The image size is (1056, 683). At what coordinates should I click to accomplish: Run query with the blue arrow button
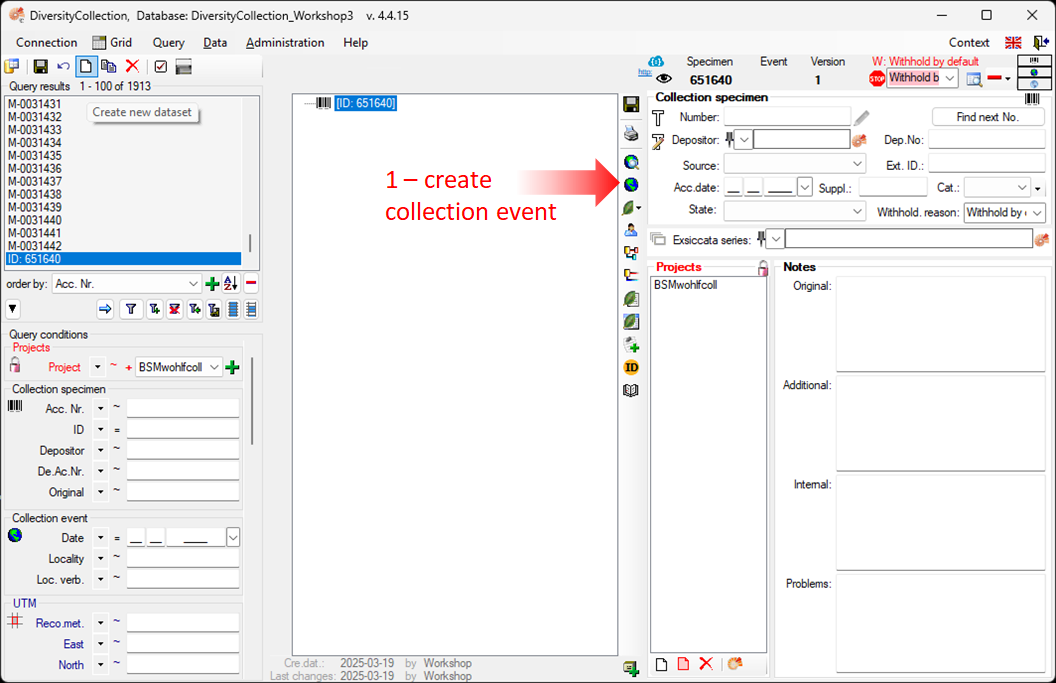(x=105, y=309)
